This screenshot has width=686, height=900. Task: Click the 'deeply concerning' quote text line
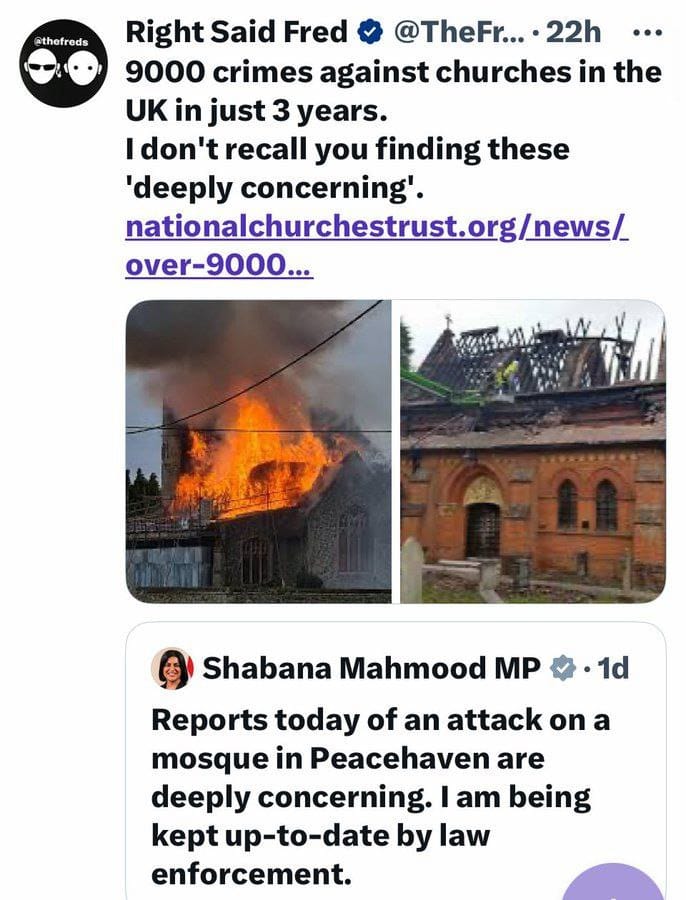tap(274, 188)
